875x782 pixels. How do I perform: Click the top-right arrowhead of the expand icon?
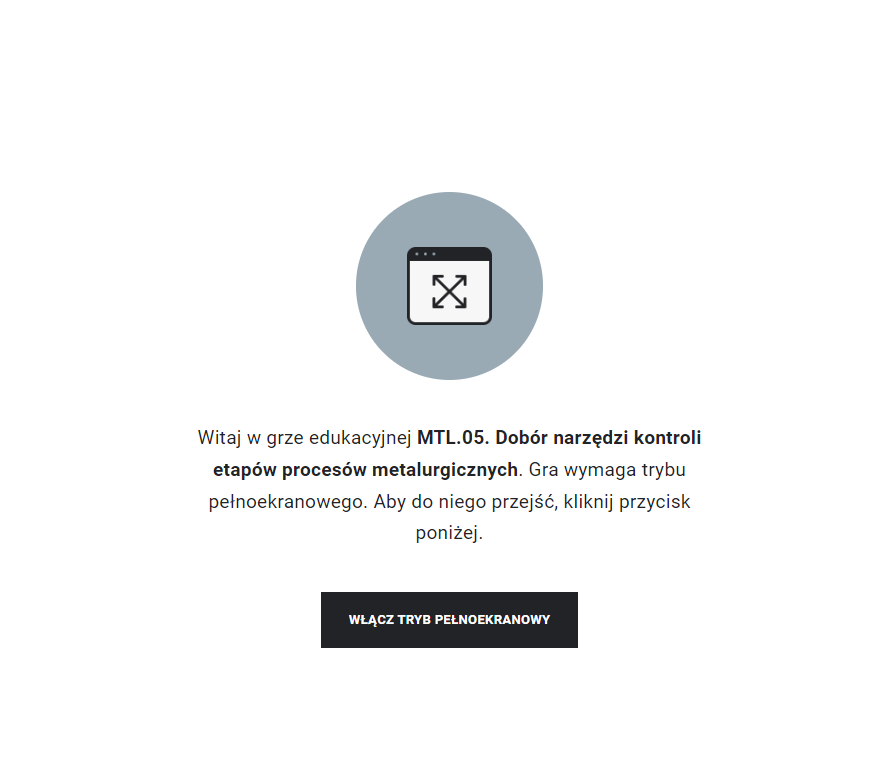pos(461,279)
